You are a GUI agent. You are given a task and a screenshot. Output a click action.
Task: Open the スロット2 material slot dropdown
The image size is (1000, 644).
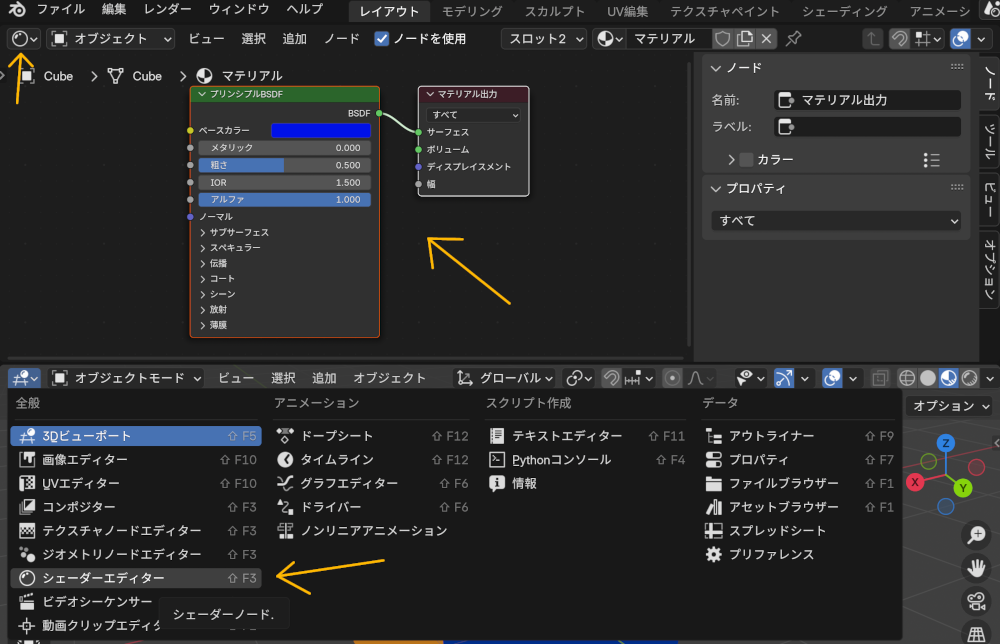coord(543,39)
